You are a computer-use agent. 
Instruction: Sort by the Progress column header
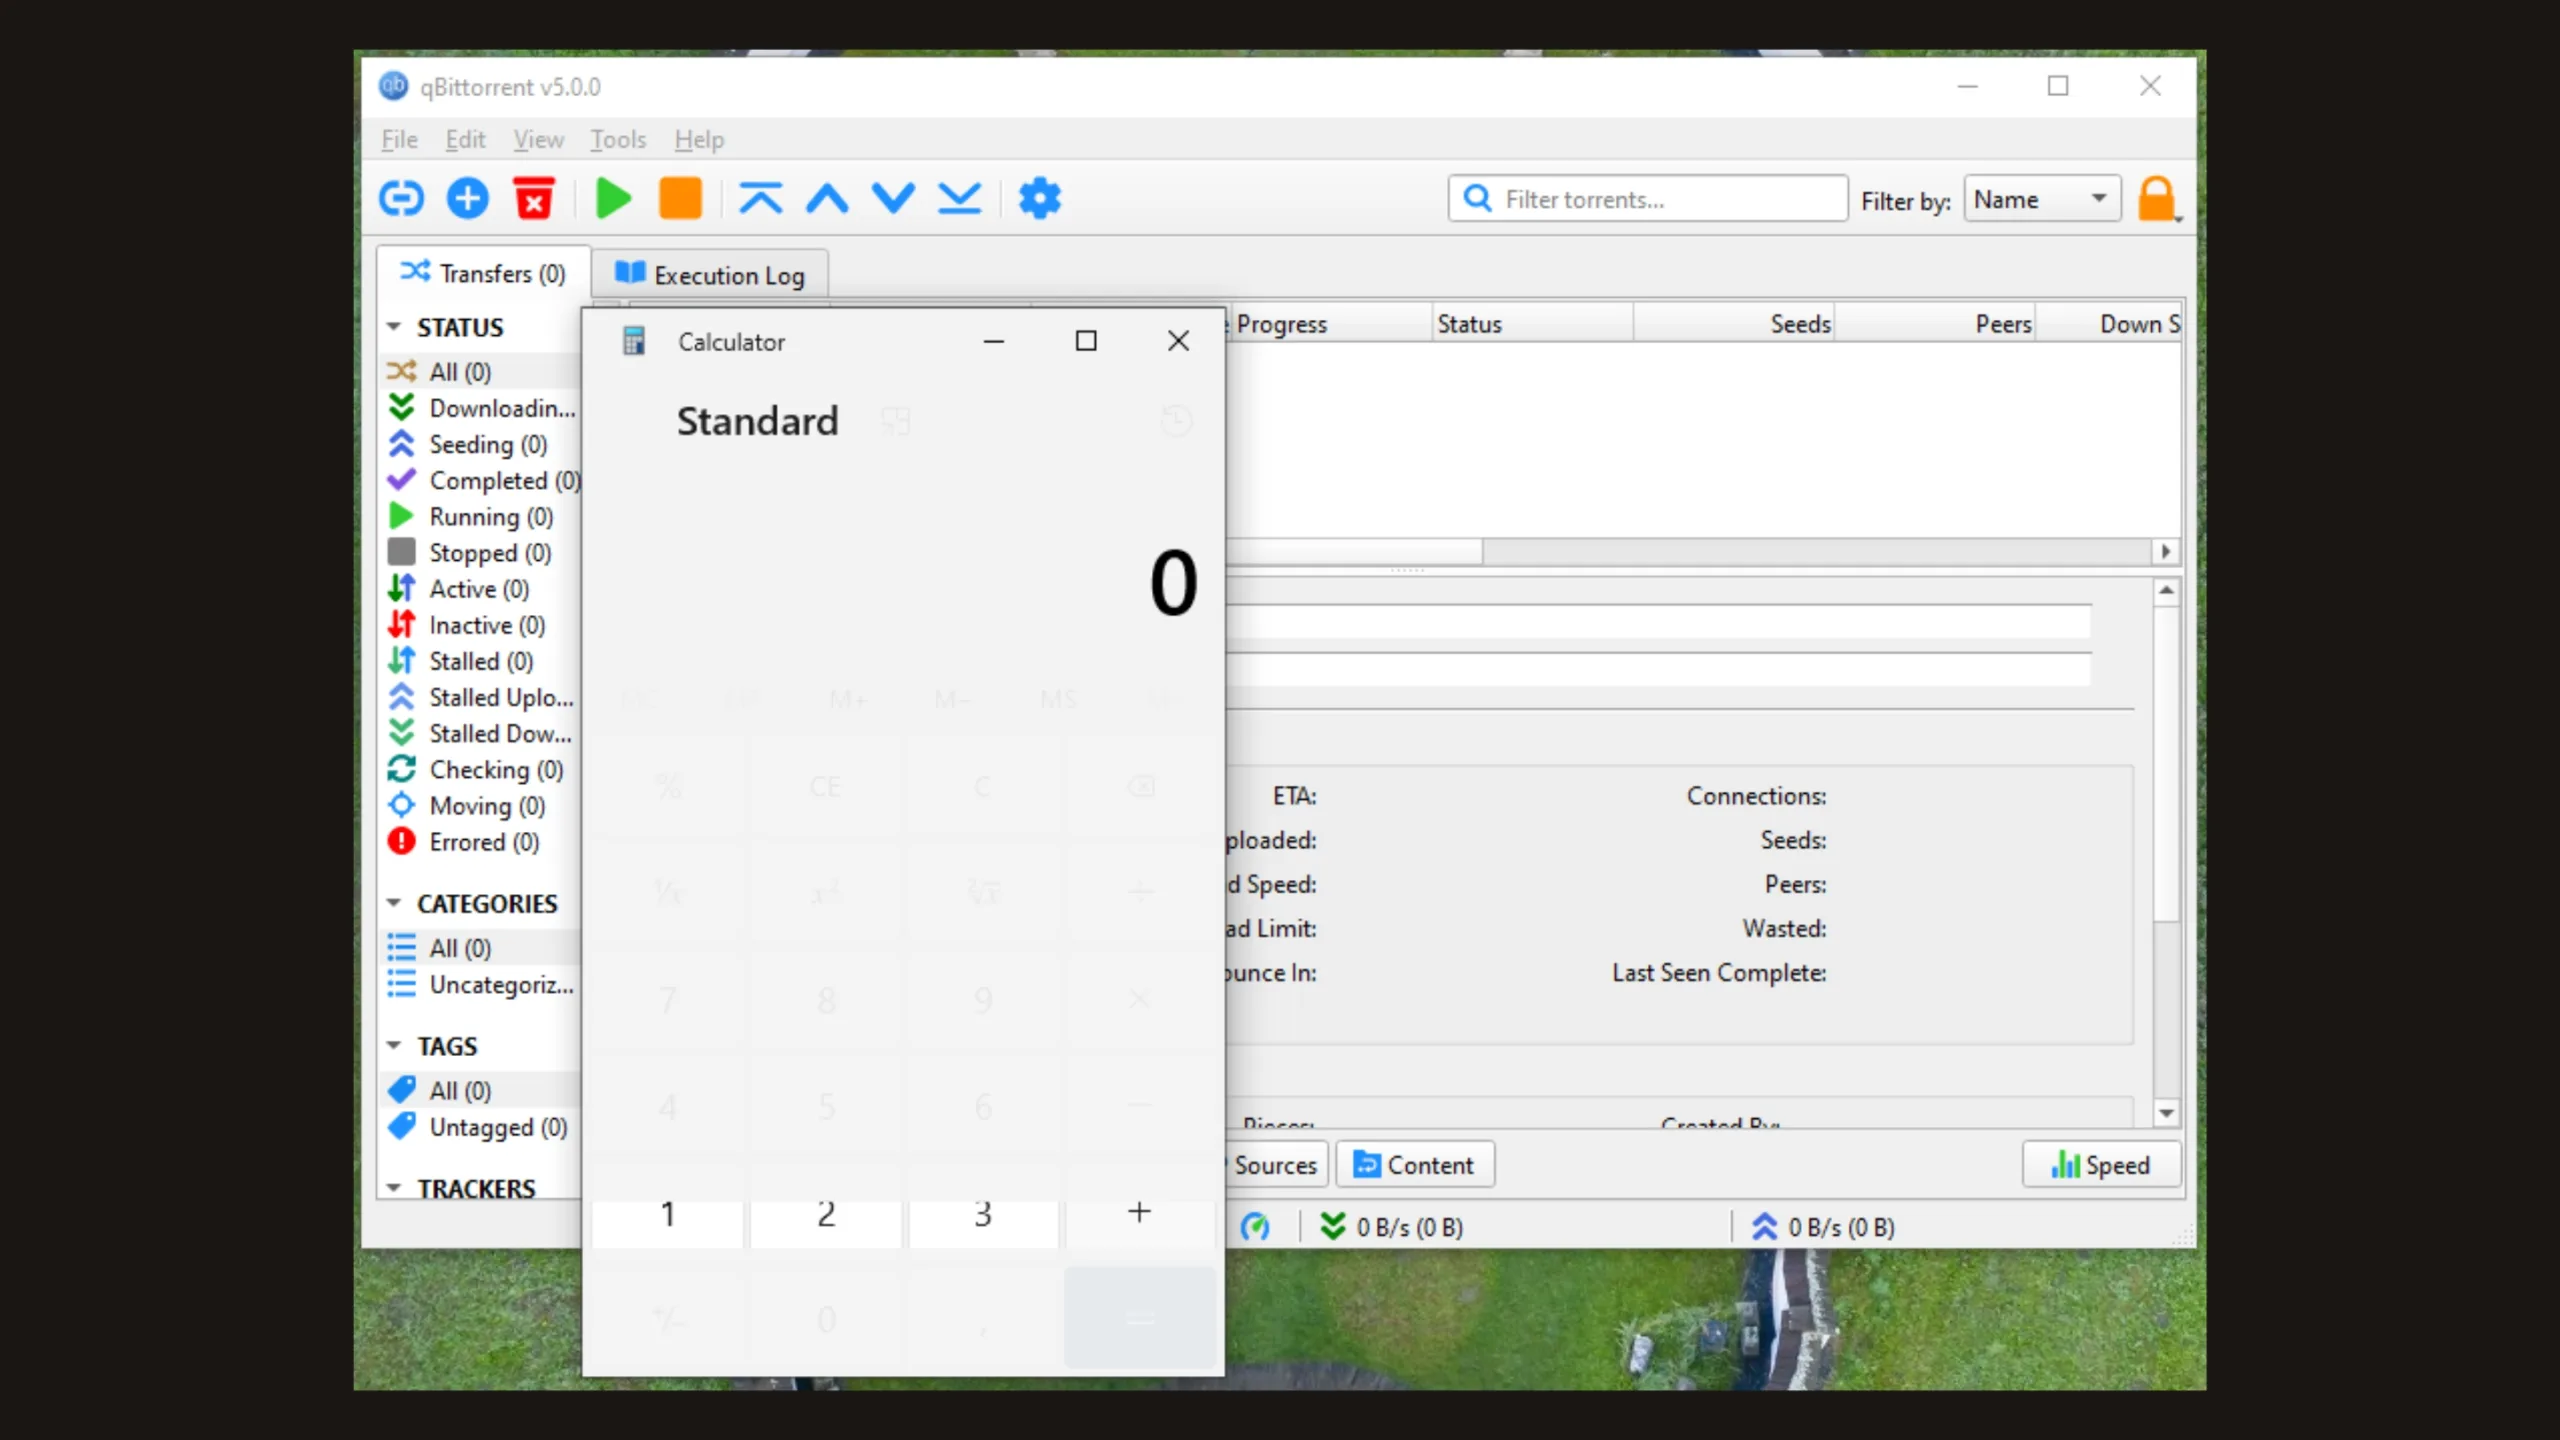click(x=1330, y=324)
